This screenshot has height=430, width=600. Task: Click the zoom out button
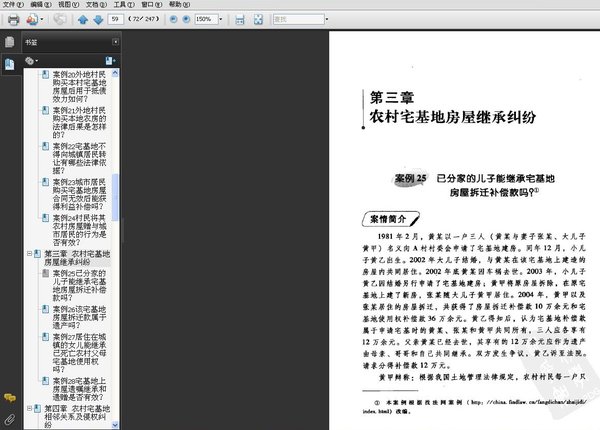point(173,19)
